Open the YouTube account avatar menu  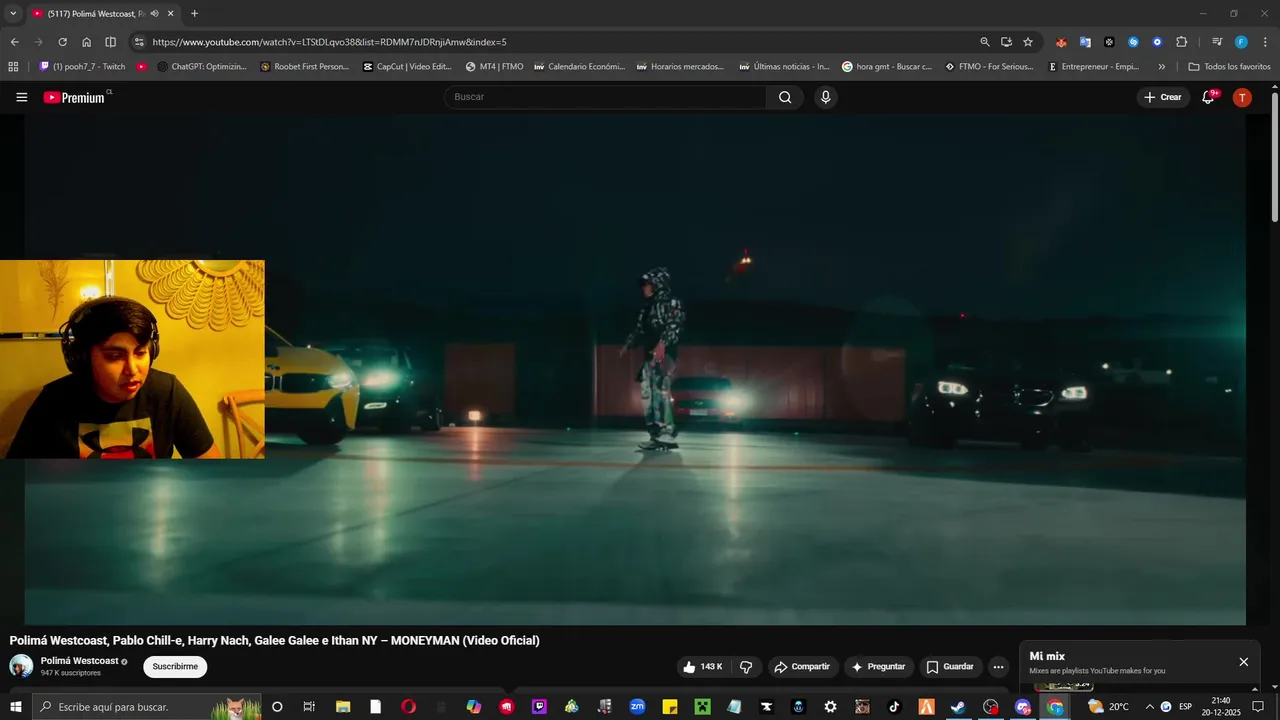tap(1242, 97)
